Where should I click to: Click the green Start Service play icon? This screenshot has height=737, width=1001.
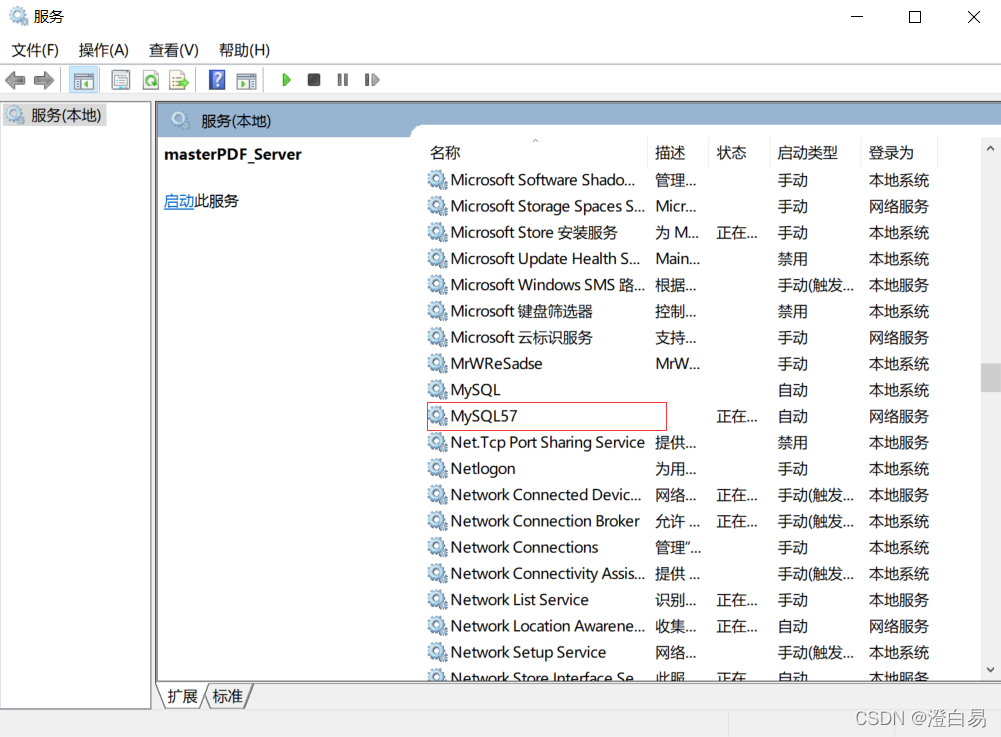[x=286, y=80]
